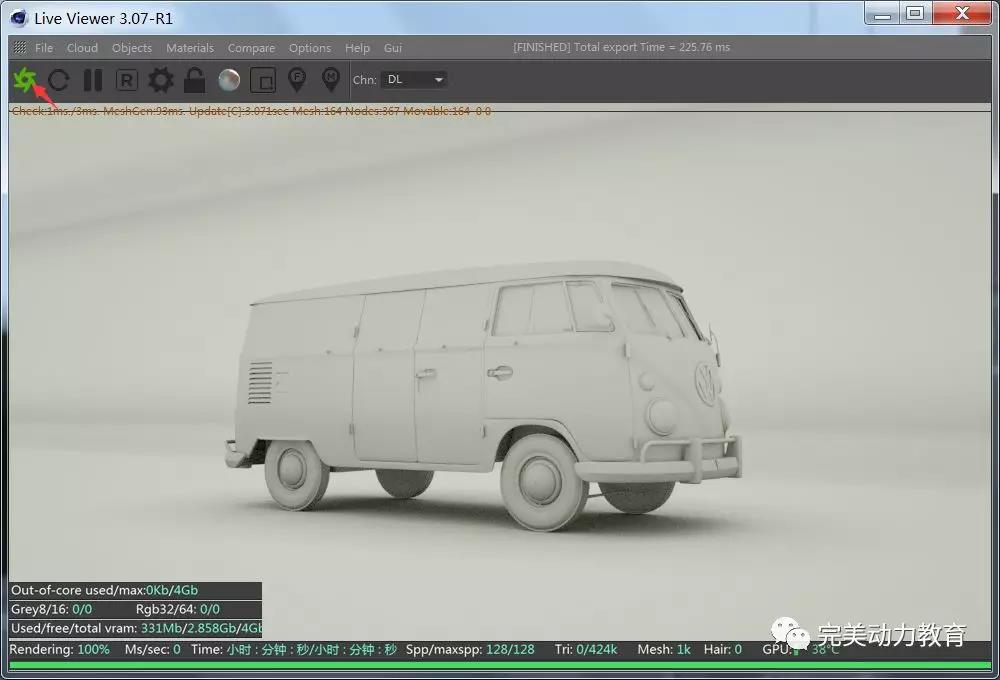Expand the Chn channel dropdown showing DL

tap(414, 80)
